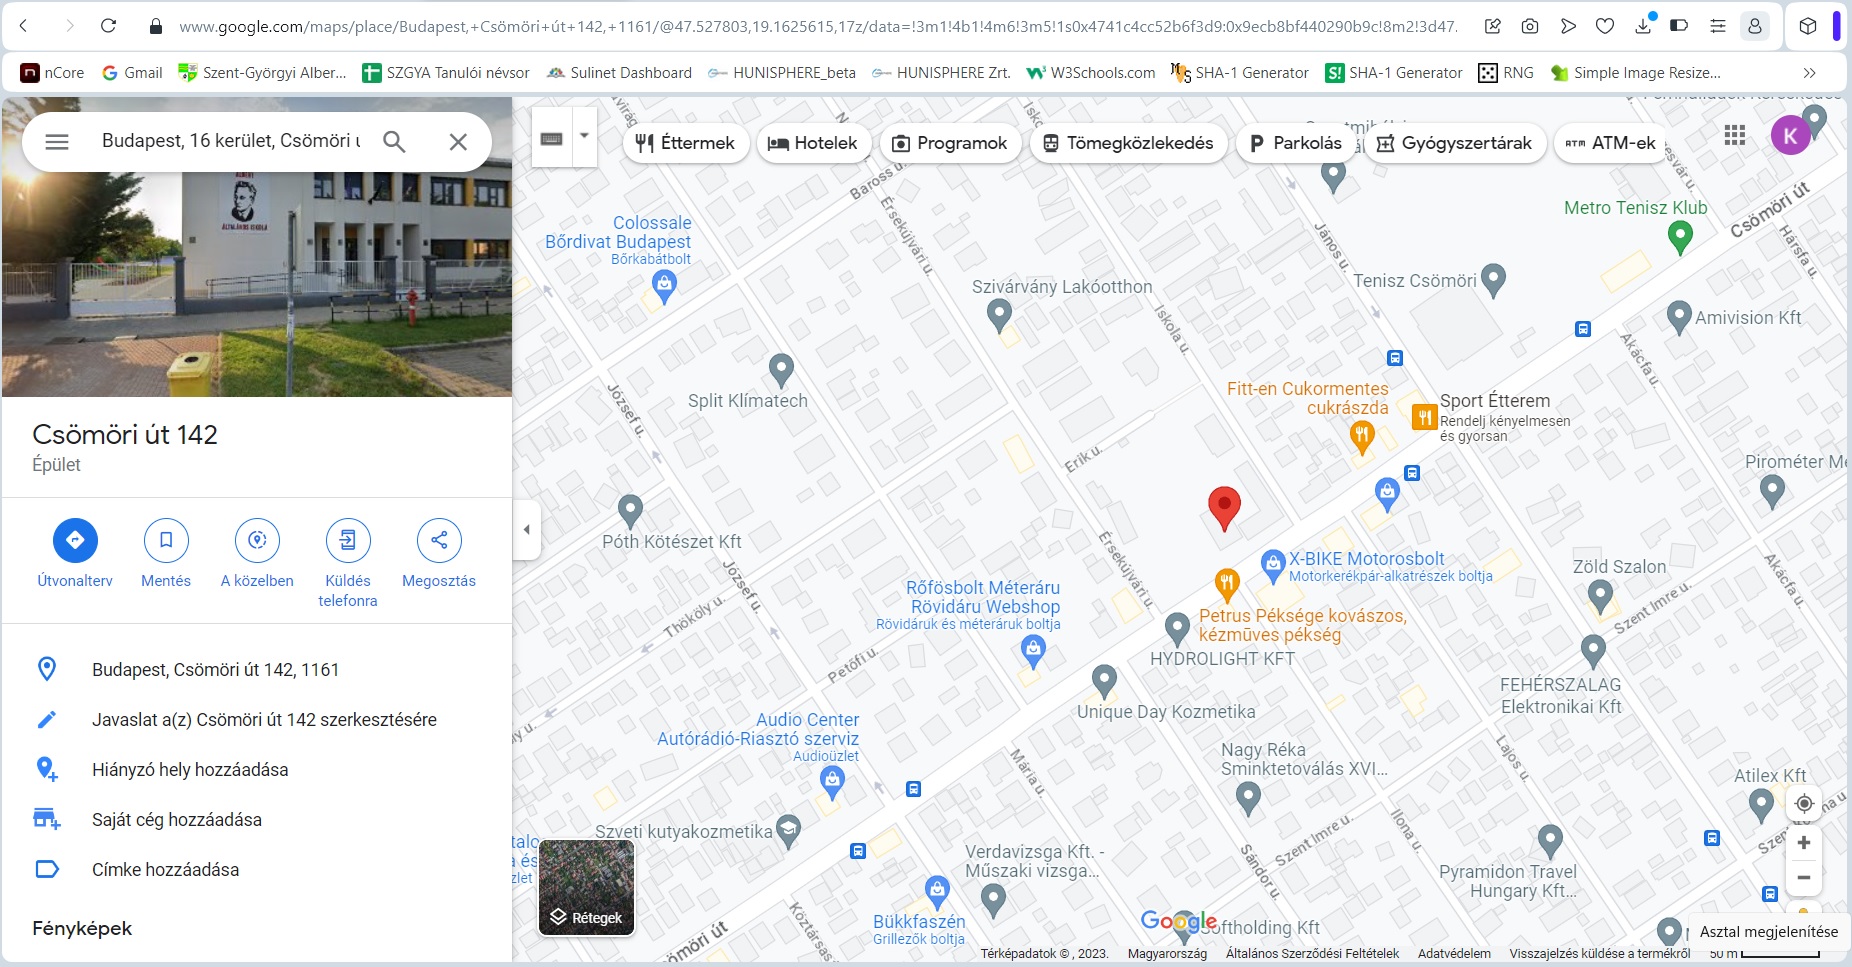Open the input tools keyboard icon
The image size is (1852, 967).
tap(551, 138)
